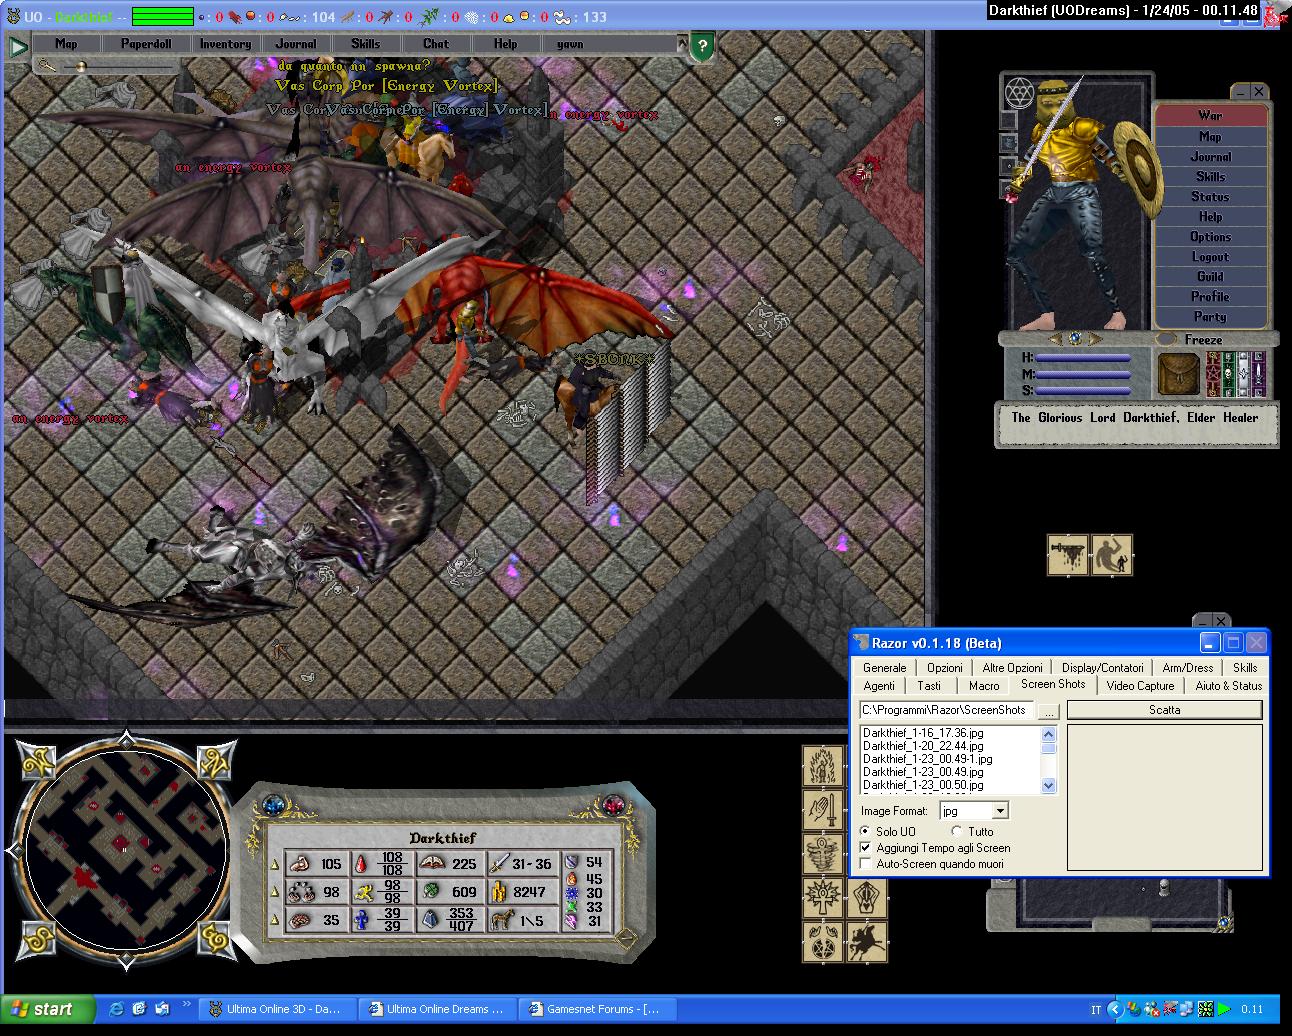The image size is (1292, 1036).
Task: Click the health H bar on the paperdoll
Action: (1083, 358)
